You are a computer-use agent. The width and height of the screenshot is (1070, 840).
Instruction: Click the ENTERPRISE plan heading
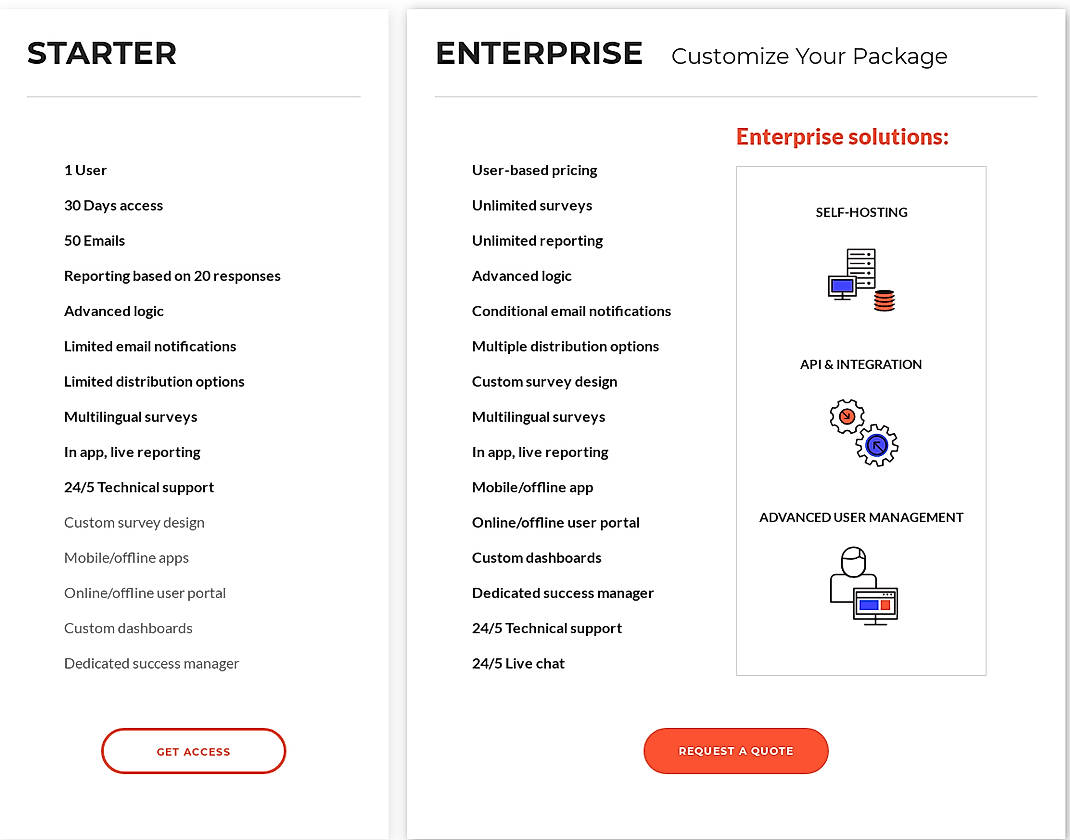pos(539,53)
